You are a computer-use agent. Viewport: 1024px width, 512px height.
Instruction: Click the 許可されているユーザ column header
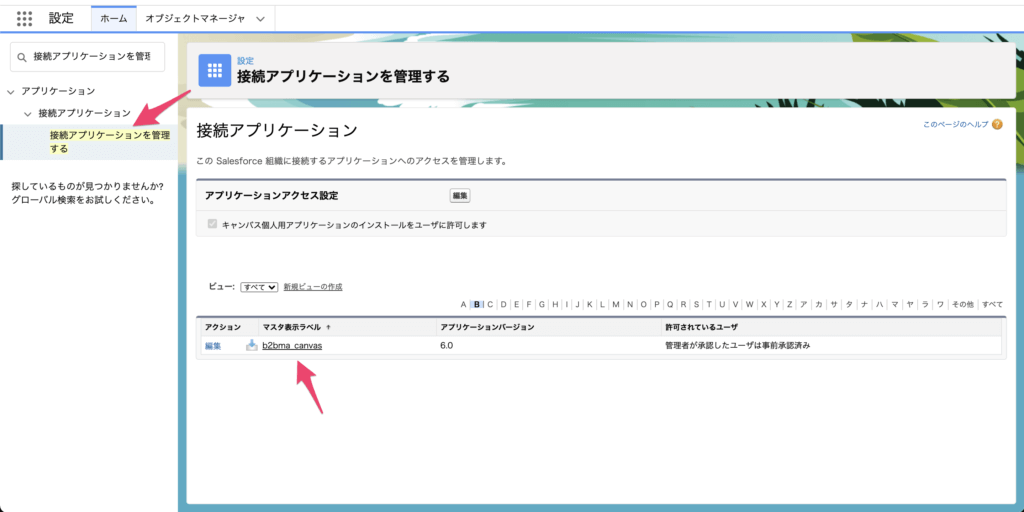(x=701, y=327)
